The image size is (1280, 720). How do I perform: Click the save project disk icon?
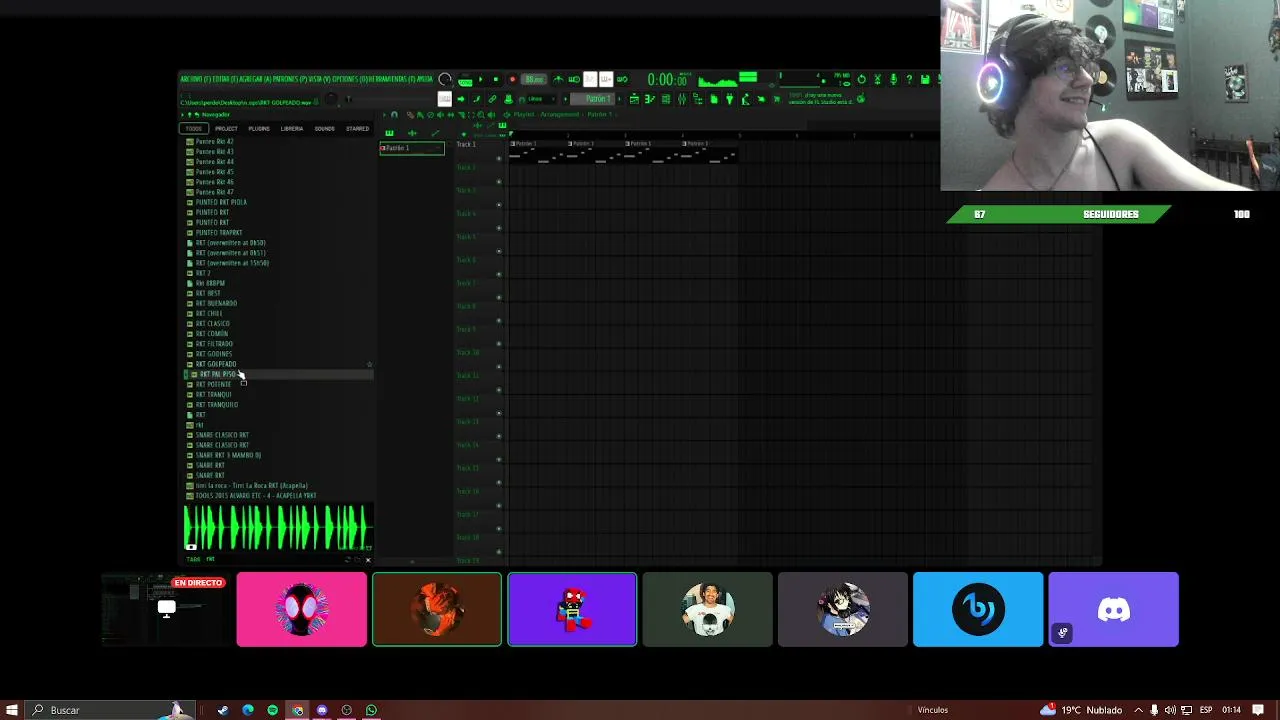point(927,79)
